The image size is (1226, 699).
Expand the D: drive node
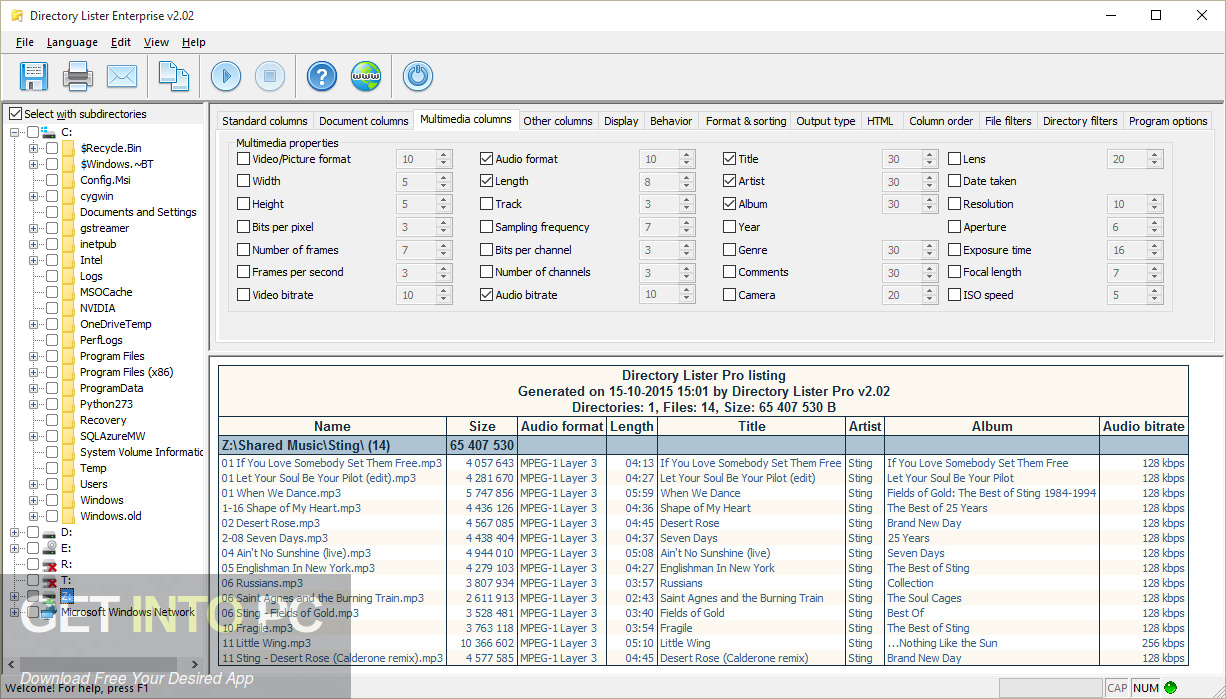click(15, 532)
